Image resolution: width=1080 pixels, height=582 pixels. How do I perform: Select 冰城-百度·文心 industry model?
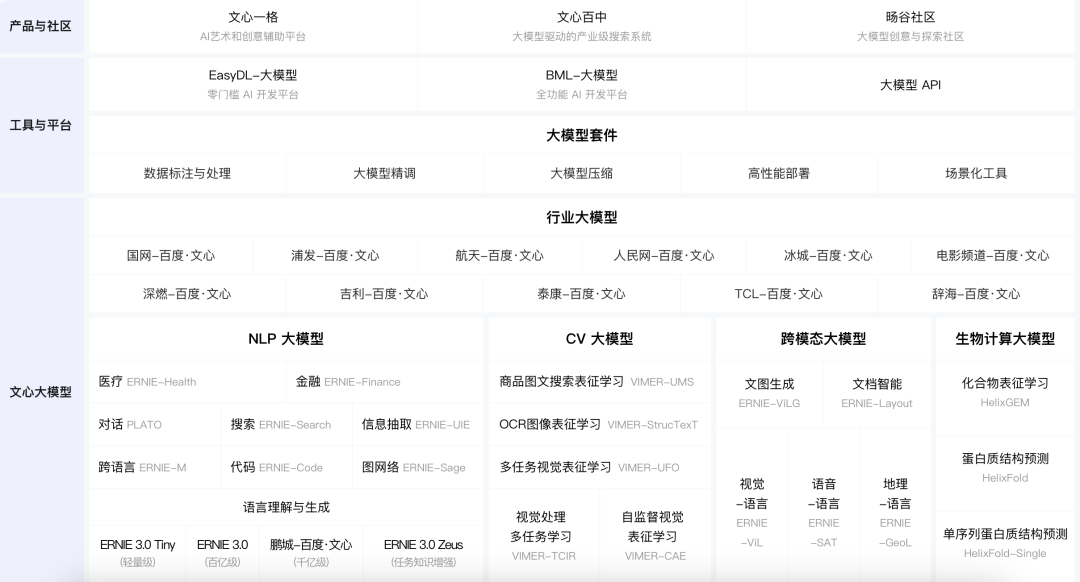tap(828, 256)
